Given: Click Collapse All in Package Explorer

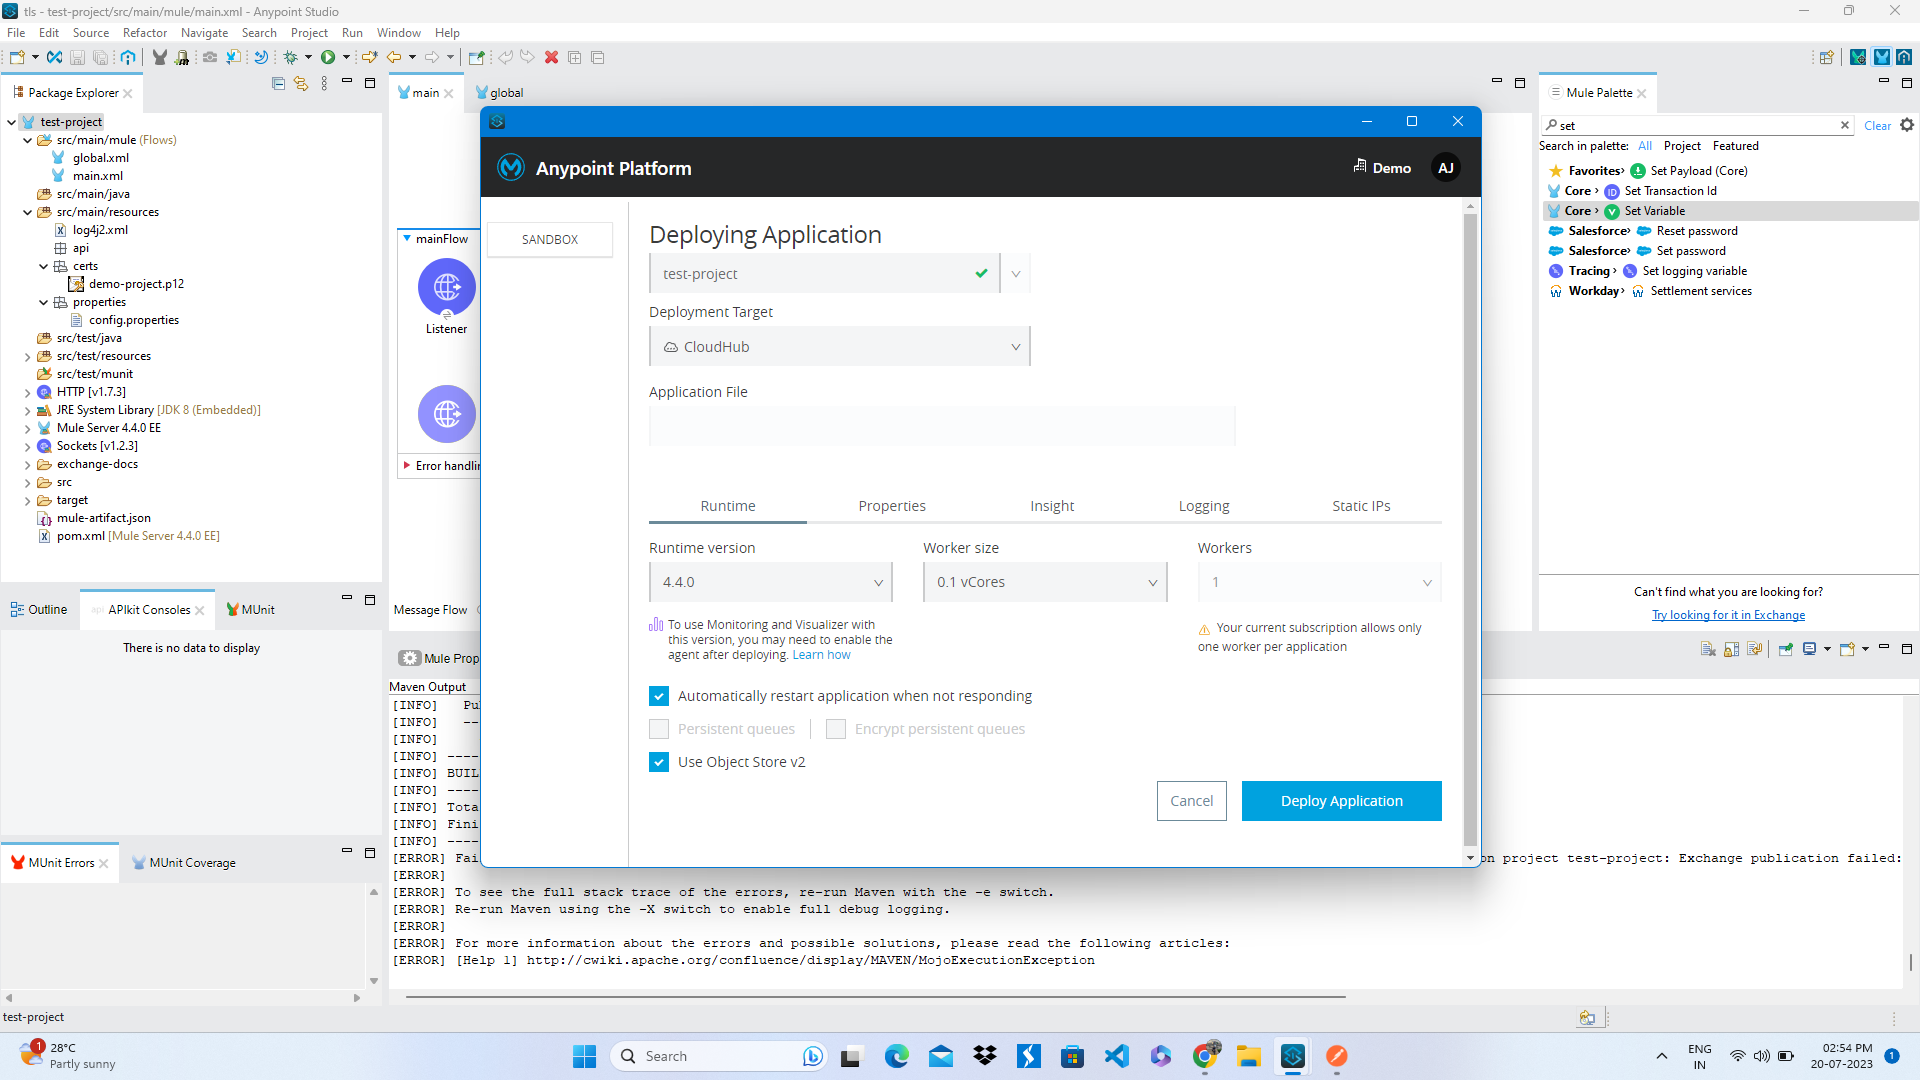Looking at the screenshot, I should [x=278, y=83].
